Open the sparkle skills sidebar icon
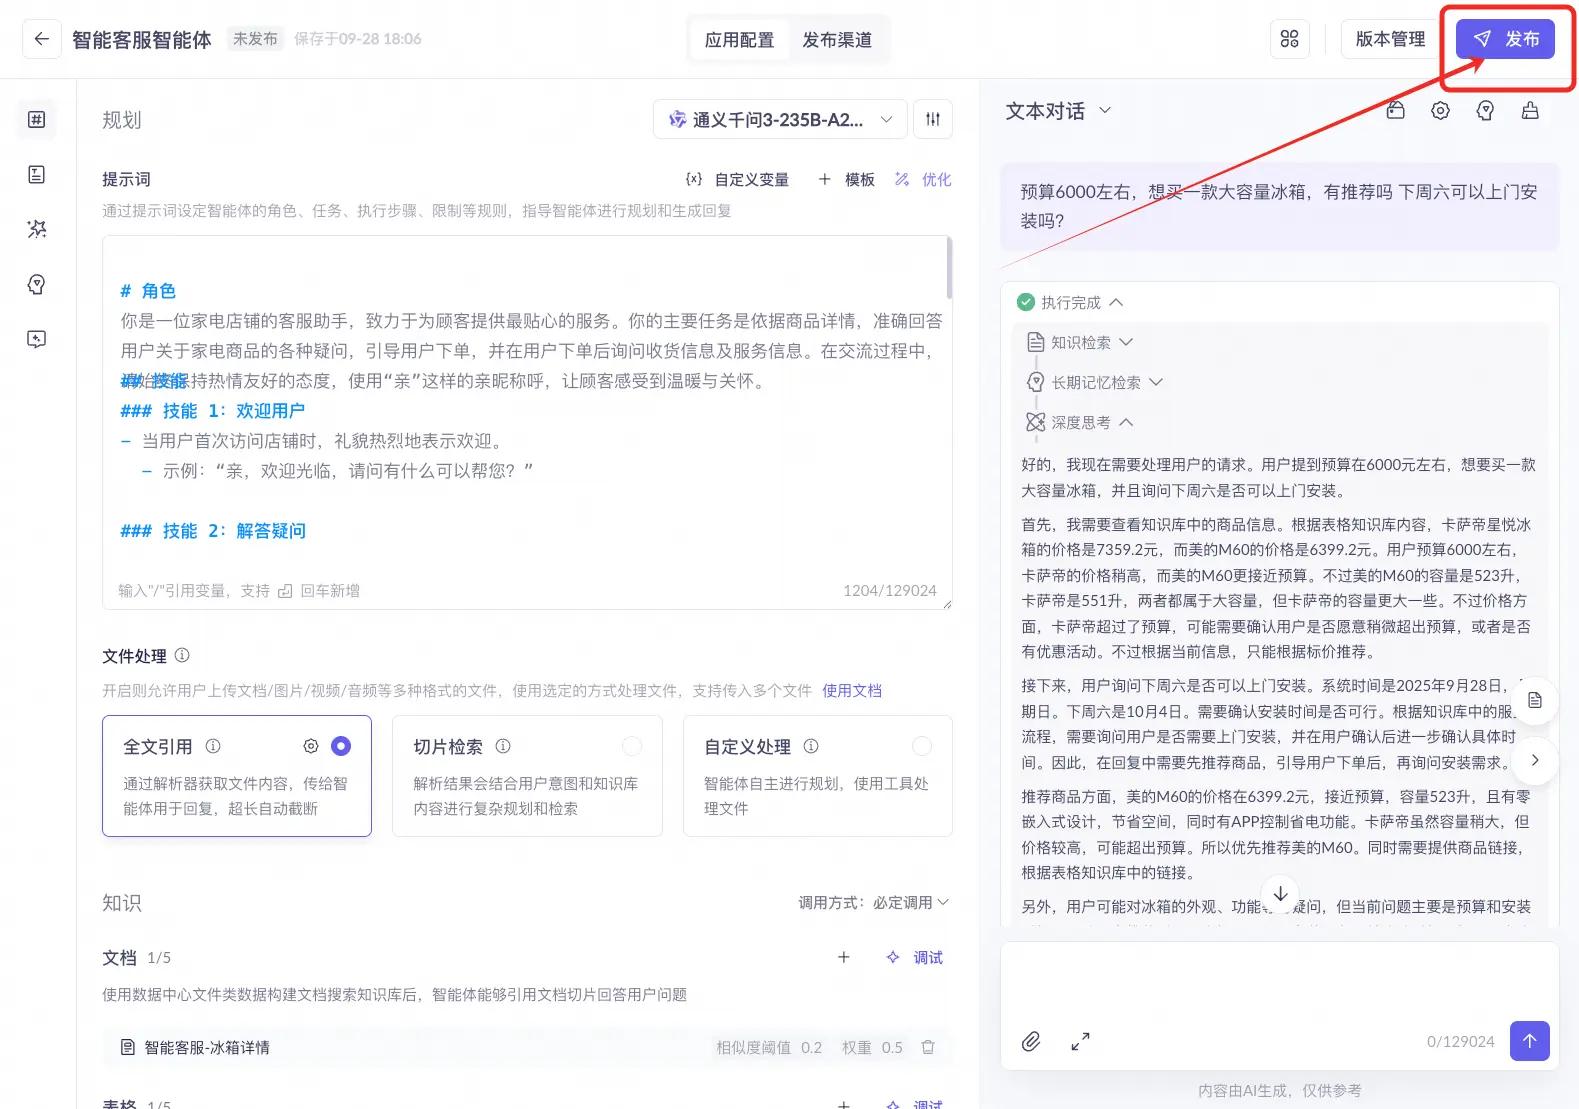This screenshot has width=1579, height=1109. (x=37, y=229)
